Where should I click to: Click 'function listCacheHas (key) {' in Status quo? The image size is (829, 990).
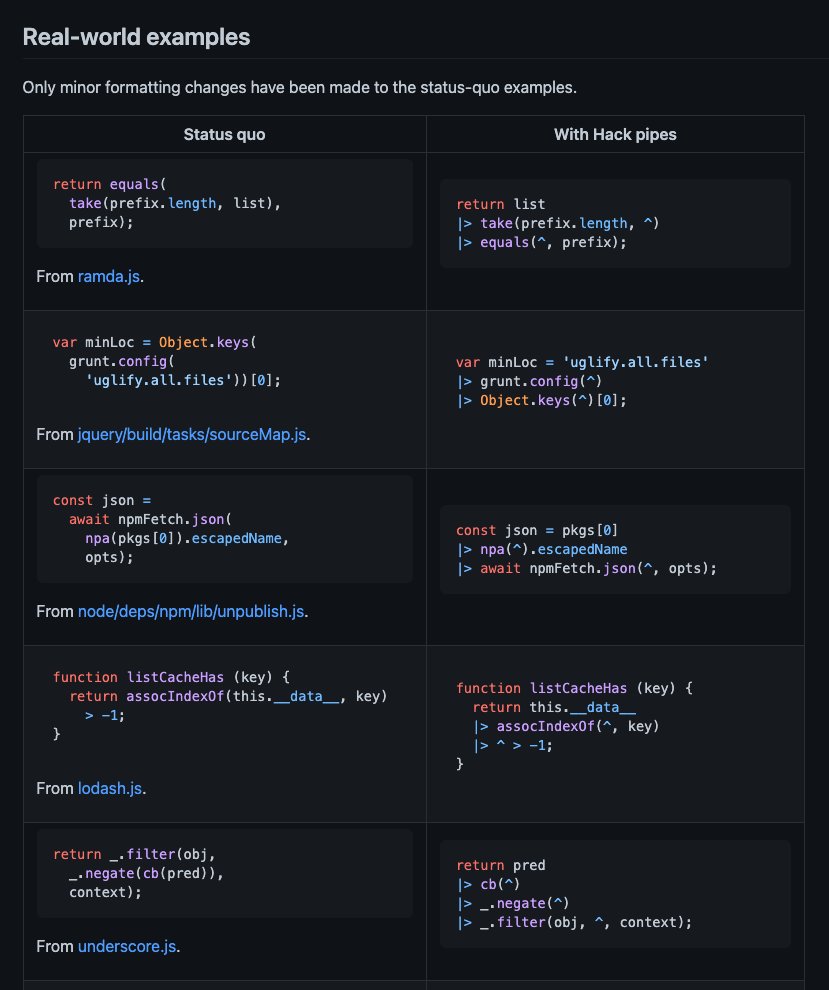tap(171, 677)
